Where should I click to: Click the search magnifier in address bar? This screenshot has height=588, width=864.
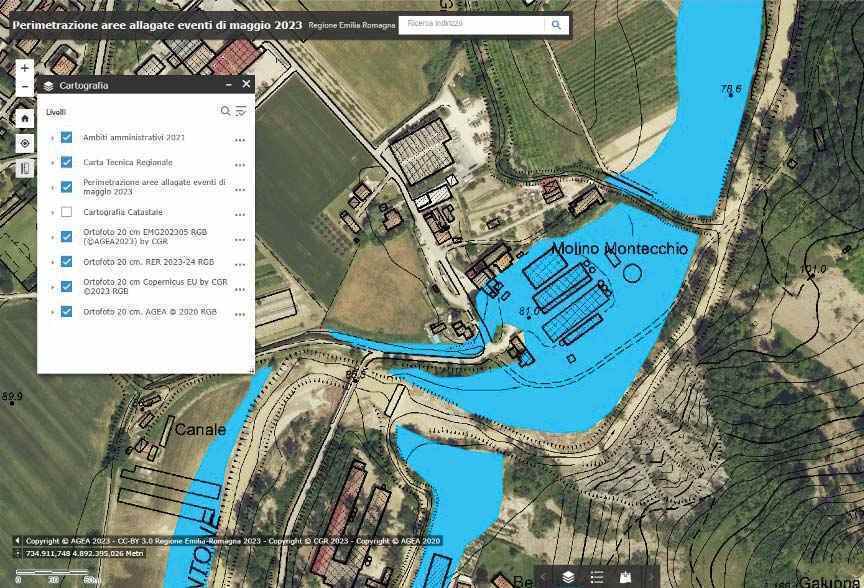tap(556, 24)
